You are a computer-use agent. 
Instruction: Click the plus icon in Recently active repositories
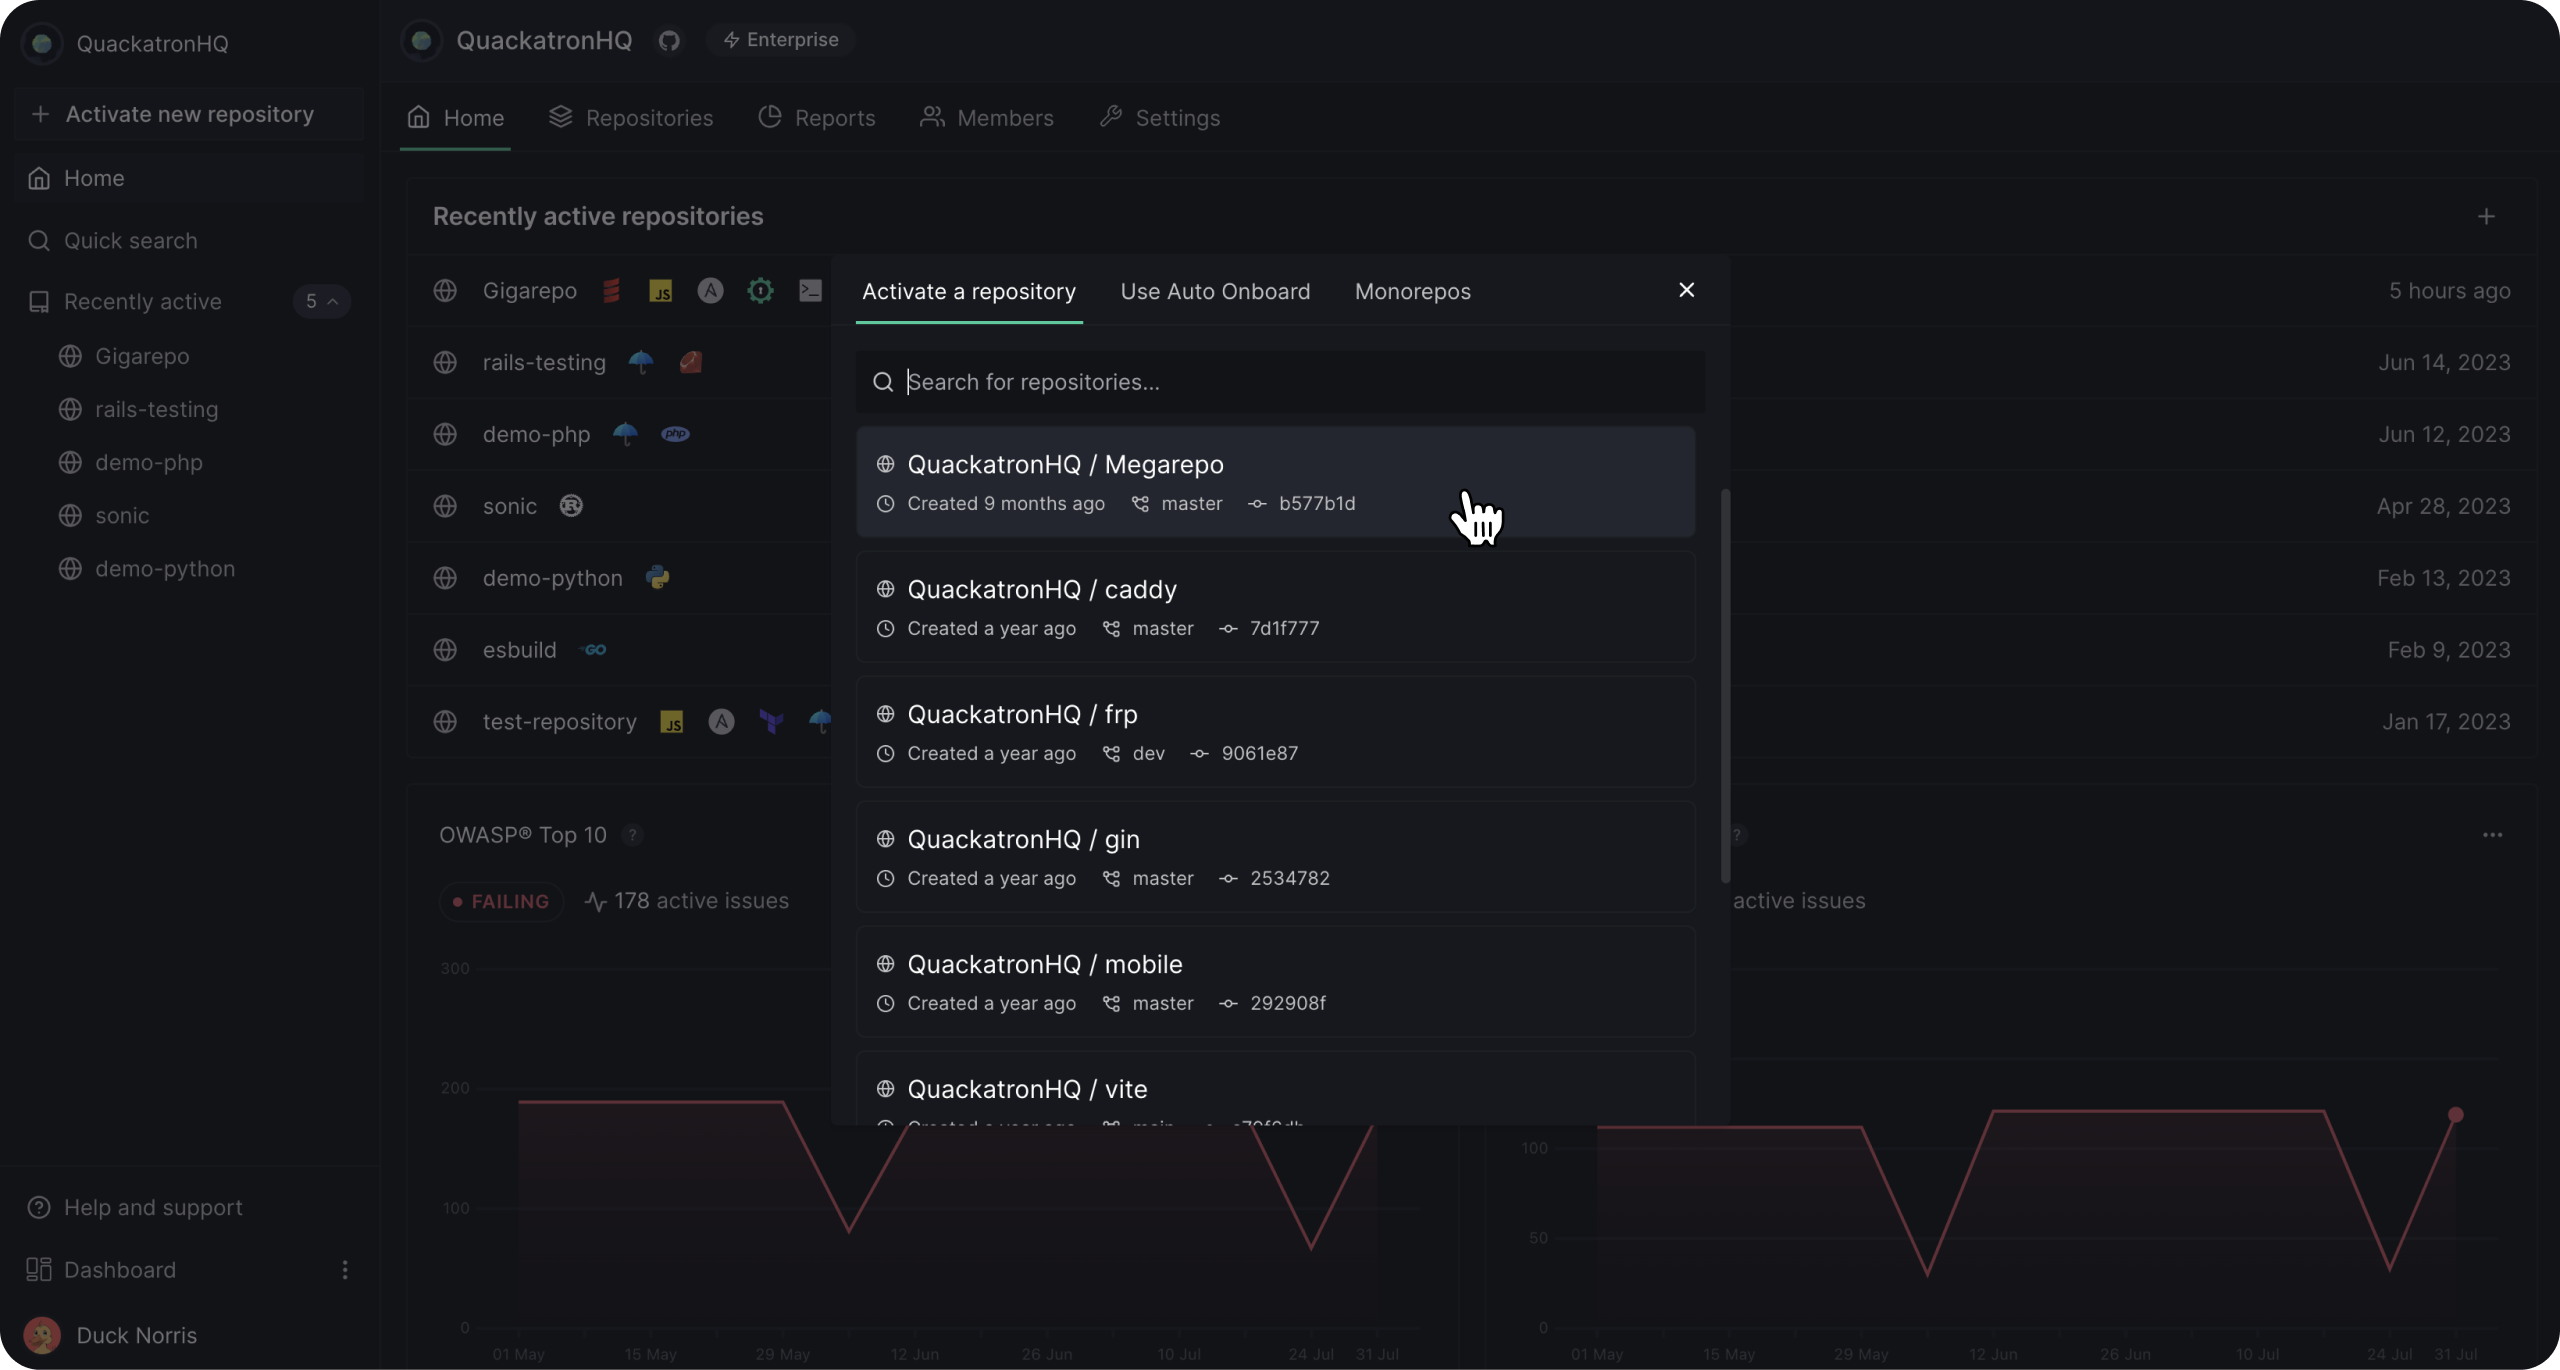[2486, 217]
